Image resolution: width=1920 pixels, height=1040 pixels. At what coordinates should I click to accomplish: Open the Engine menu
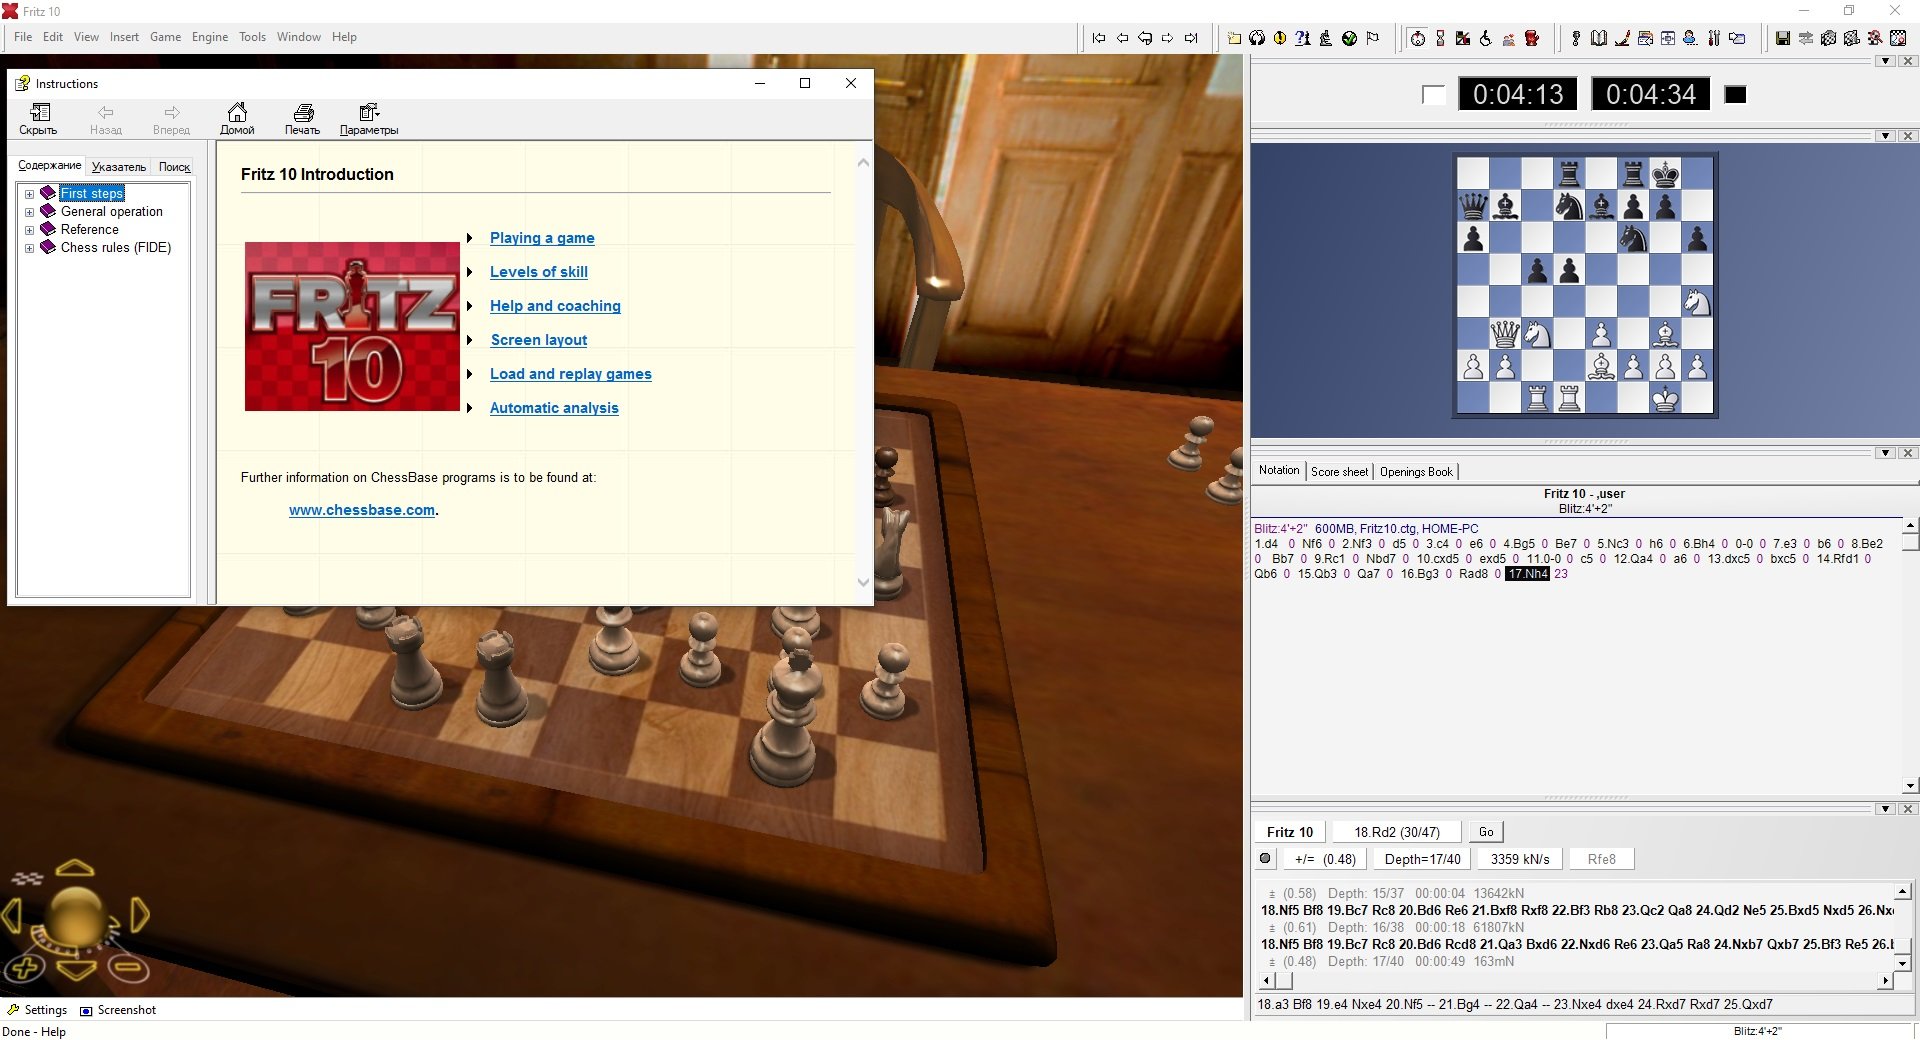[x=210, y=37]
